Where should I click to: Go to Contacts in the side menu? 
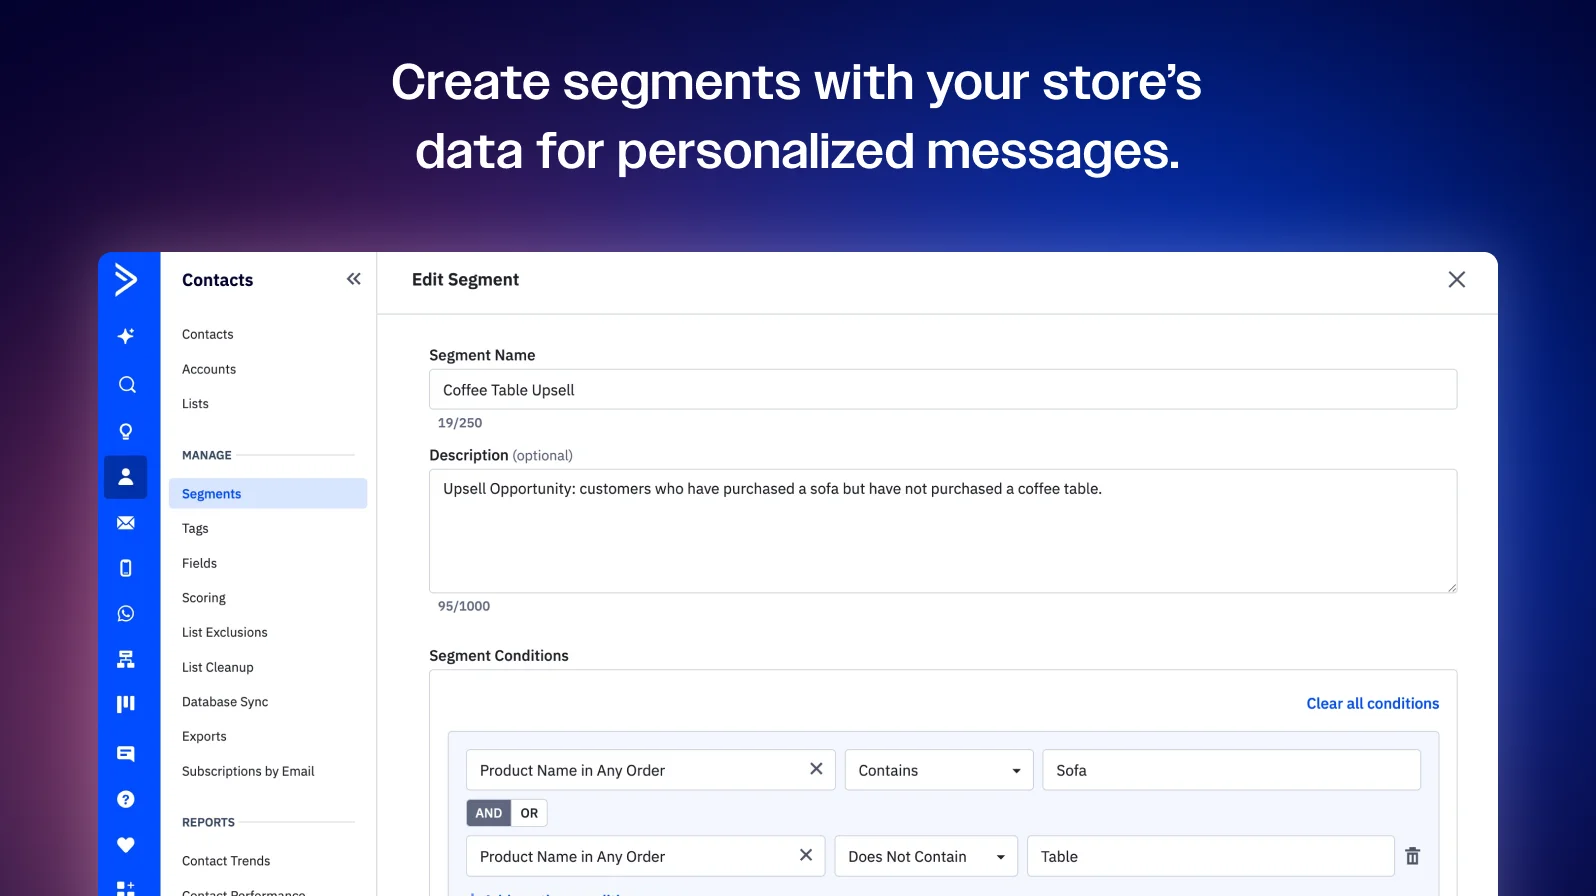208,334
